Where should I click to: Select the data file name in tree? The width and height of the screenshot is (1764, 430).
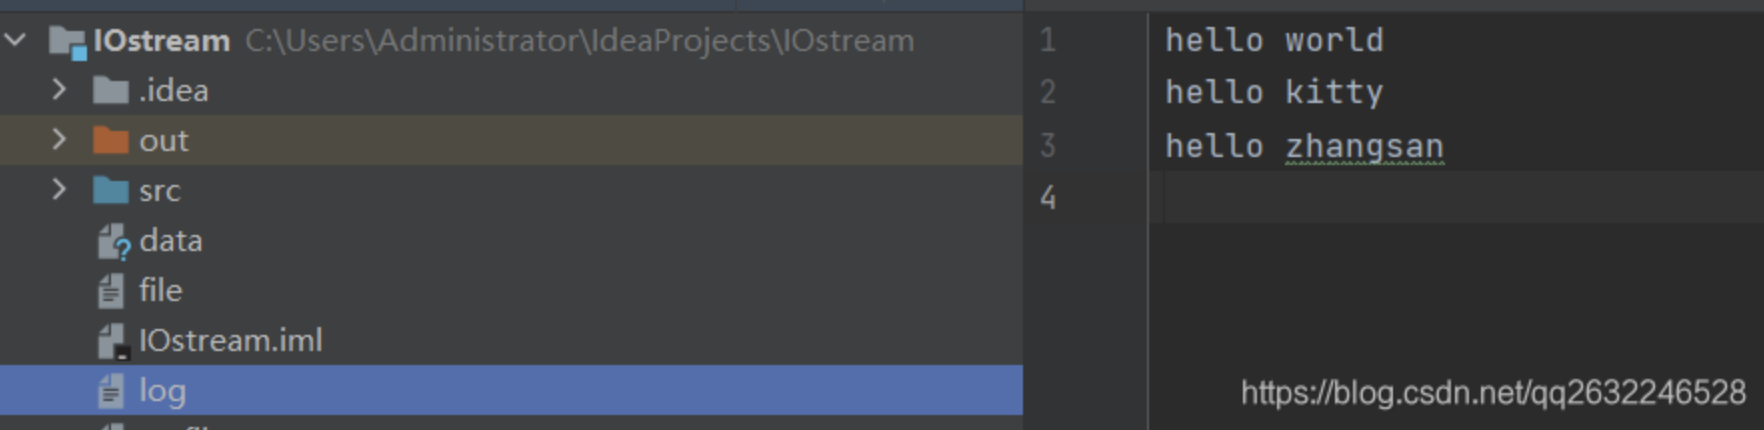click(171, 241)
